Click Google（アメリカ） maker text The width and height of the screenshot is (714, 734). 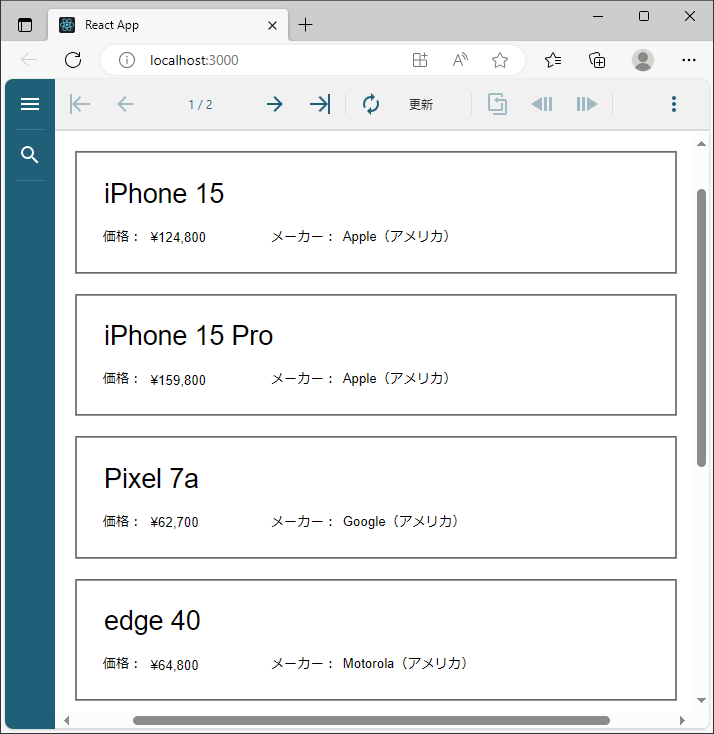coord(400,521)
